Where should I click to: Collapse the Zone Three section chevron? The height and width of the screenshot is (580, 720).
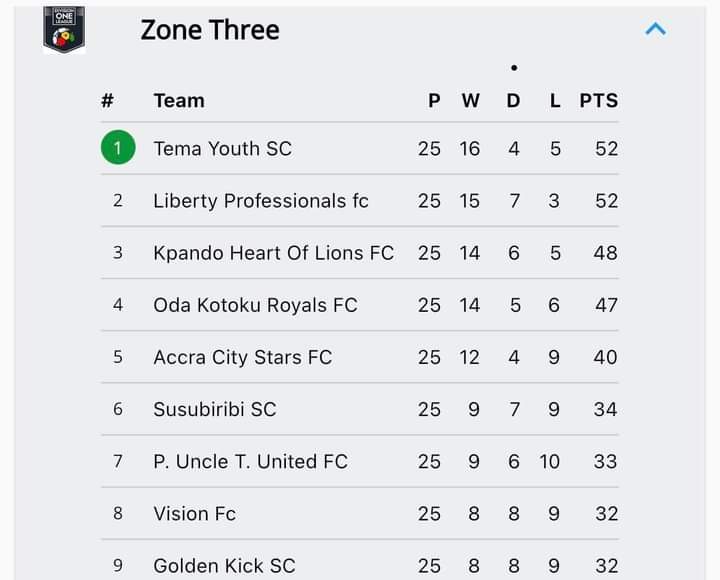pos(655,29)
